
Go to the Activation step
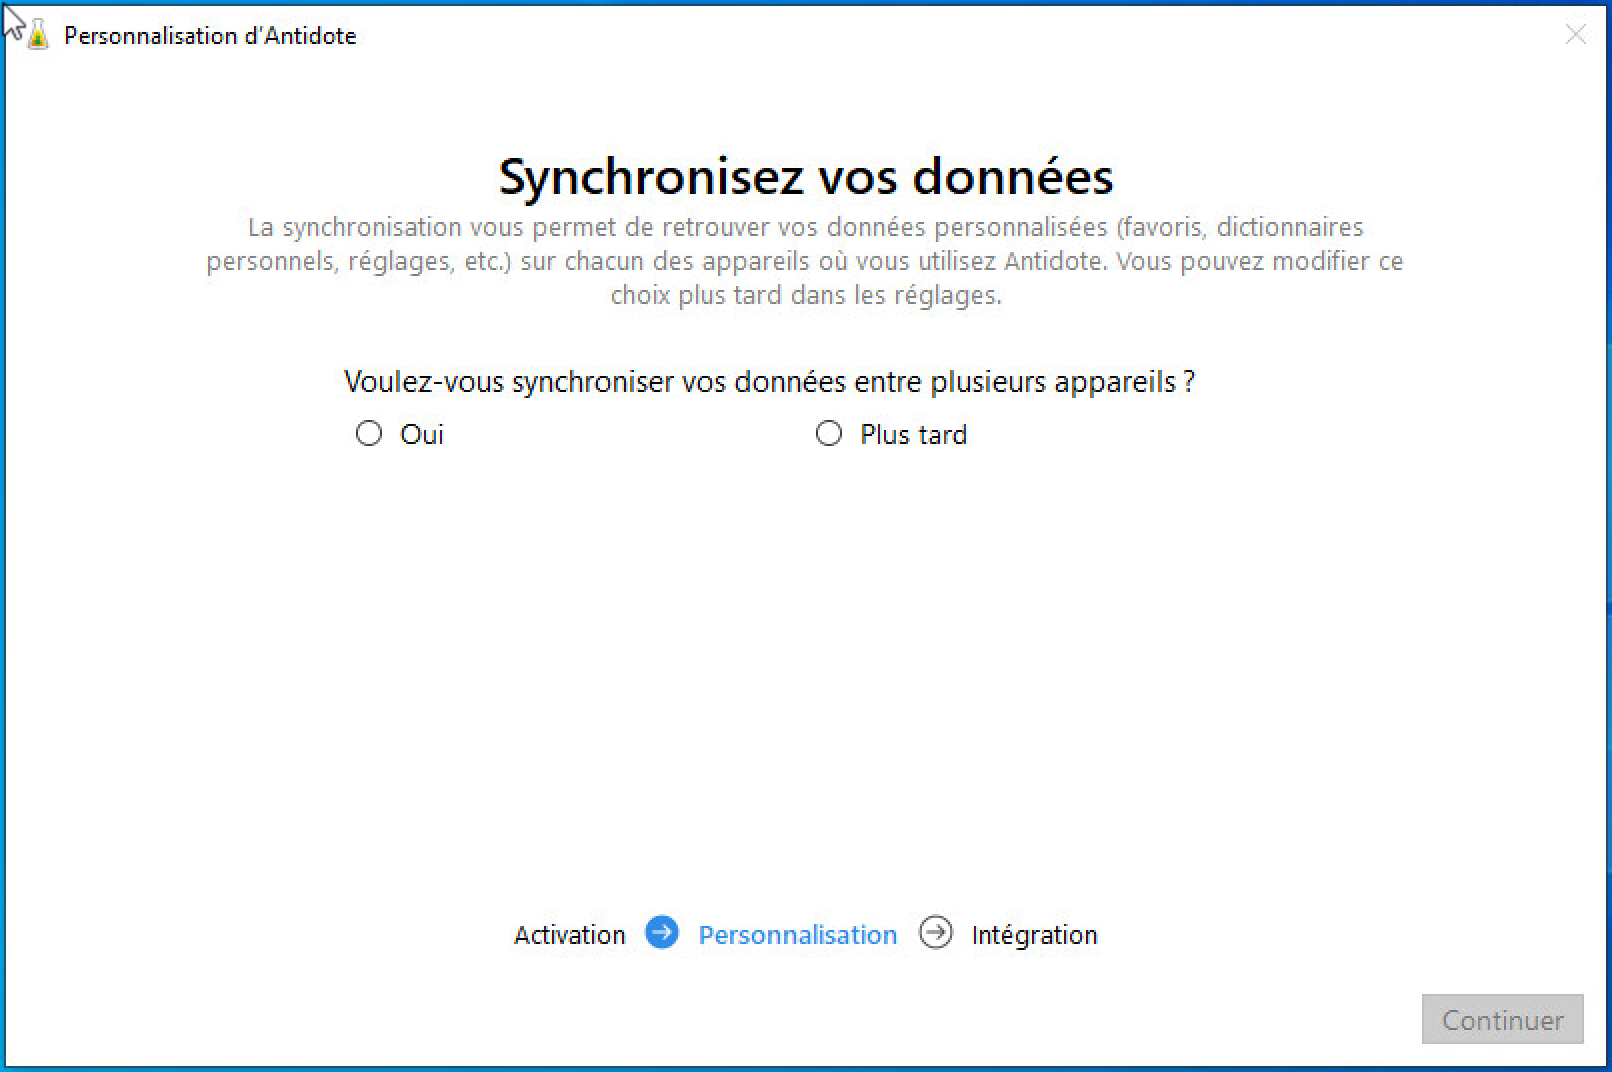pyautogui.click(x=569, y=935)
